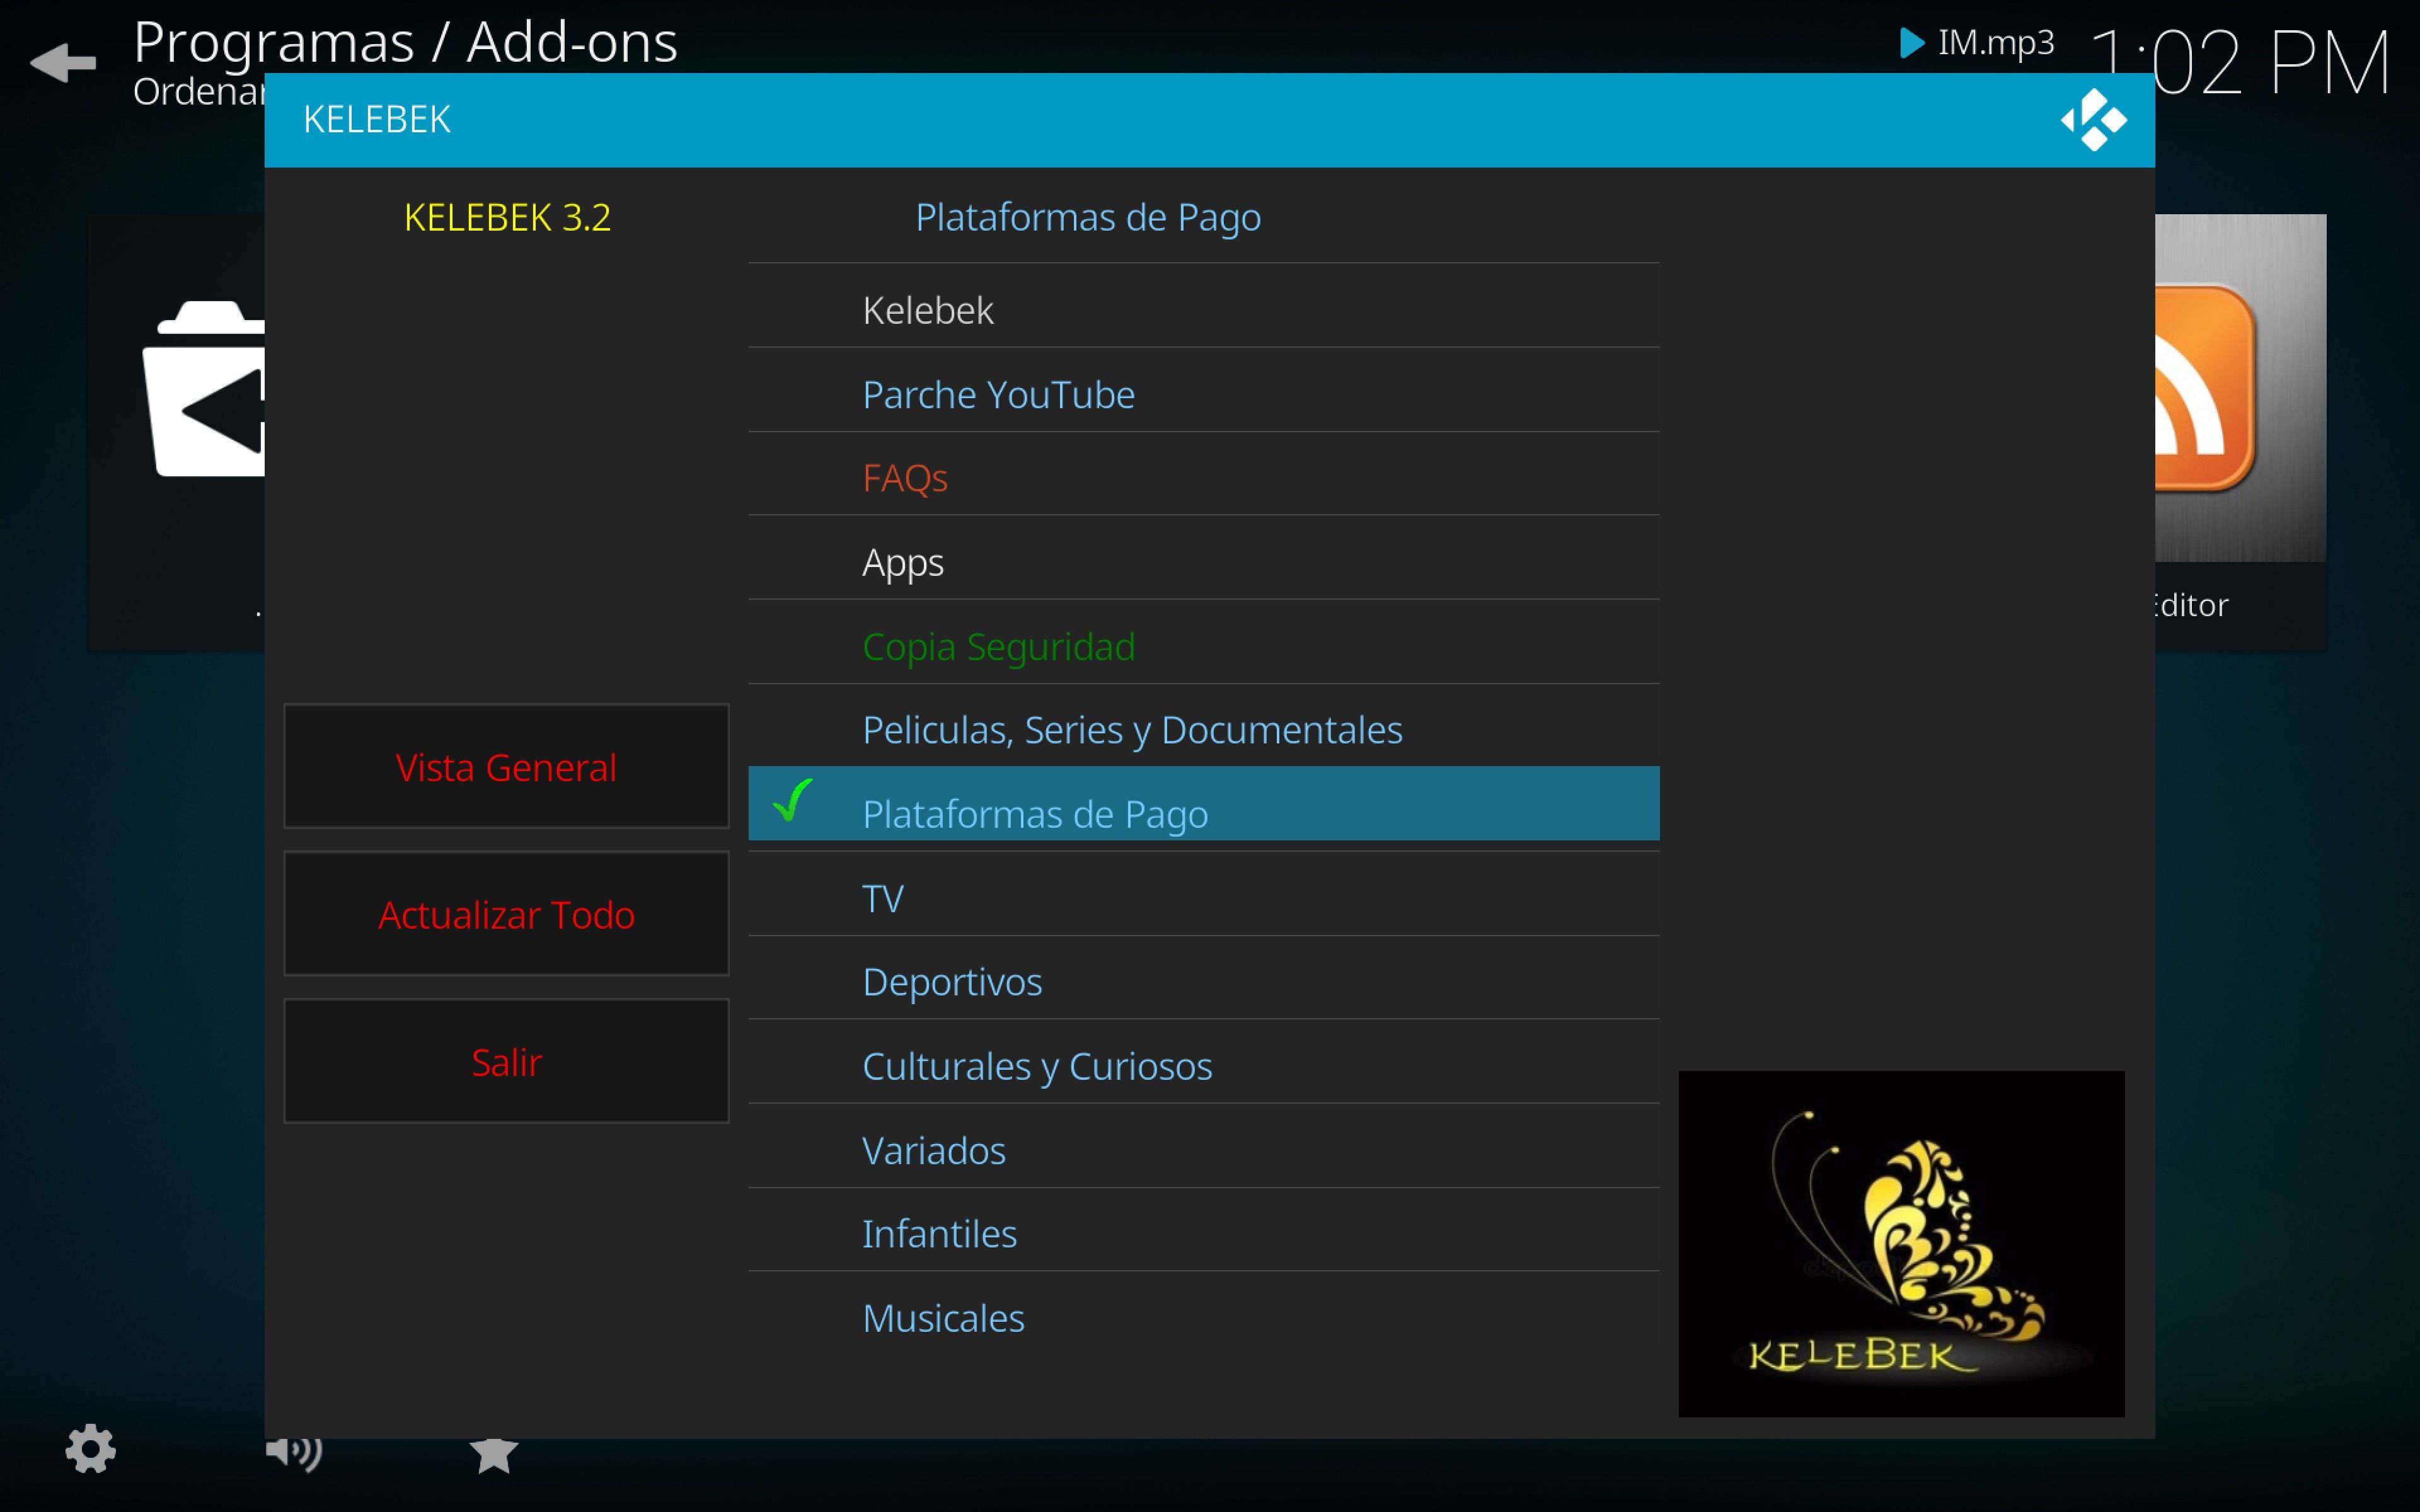Open Peliculas, Series y Documentales
The width and height of the screenshot is (2420, 1512).
pos(1203,730)
